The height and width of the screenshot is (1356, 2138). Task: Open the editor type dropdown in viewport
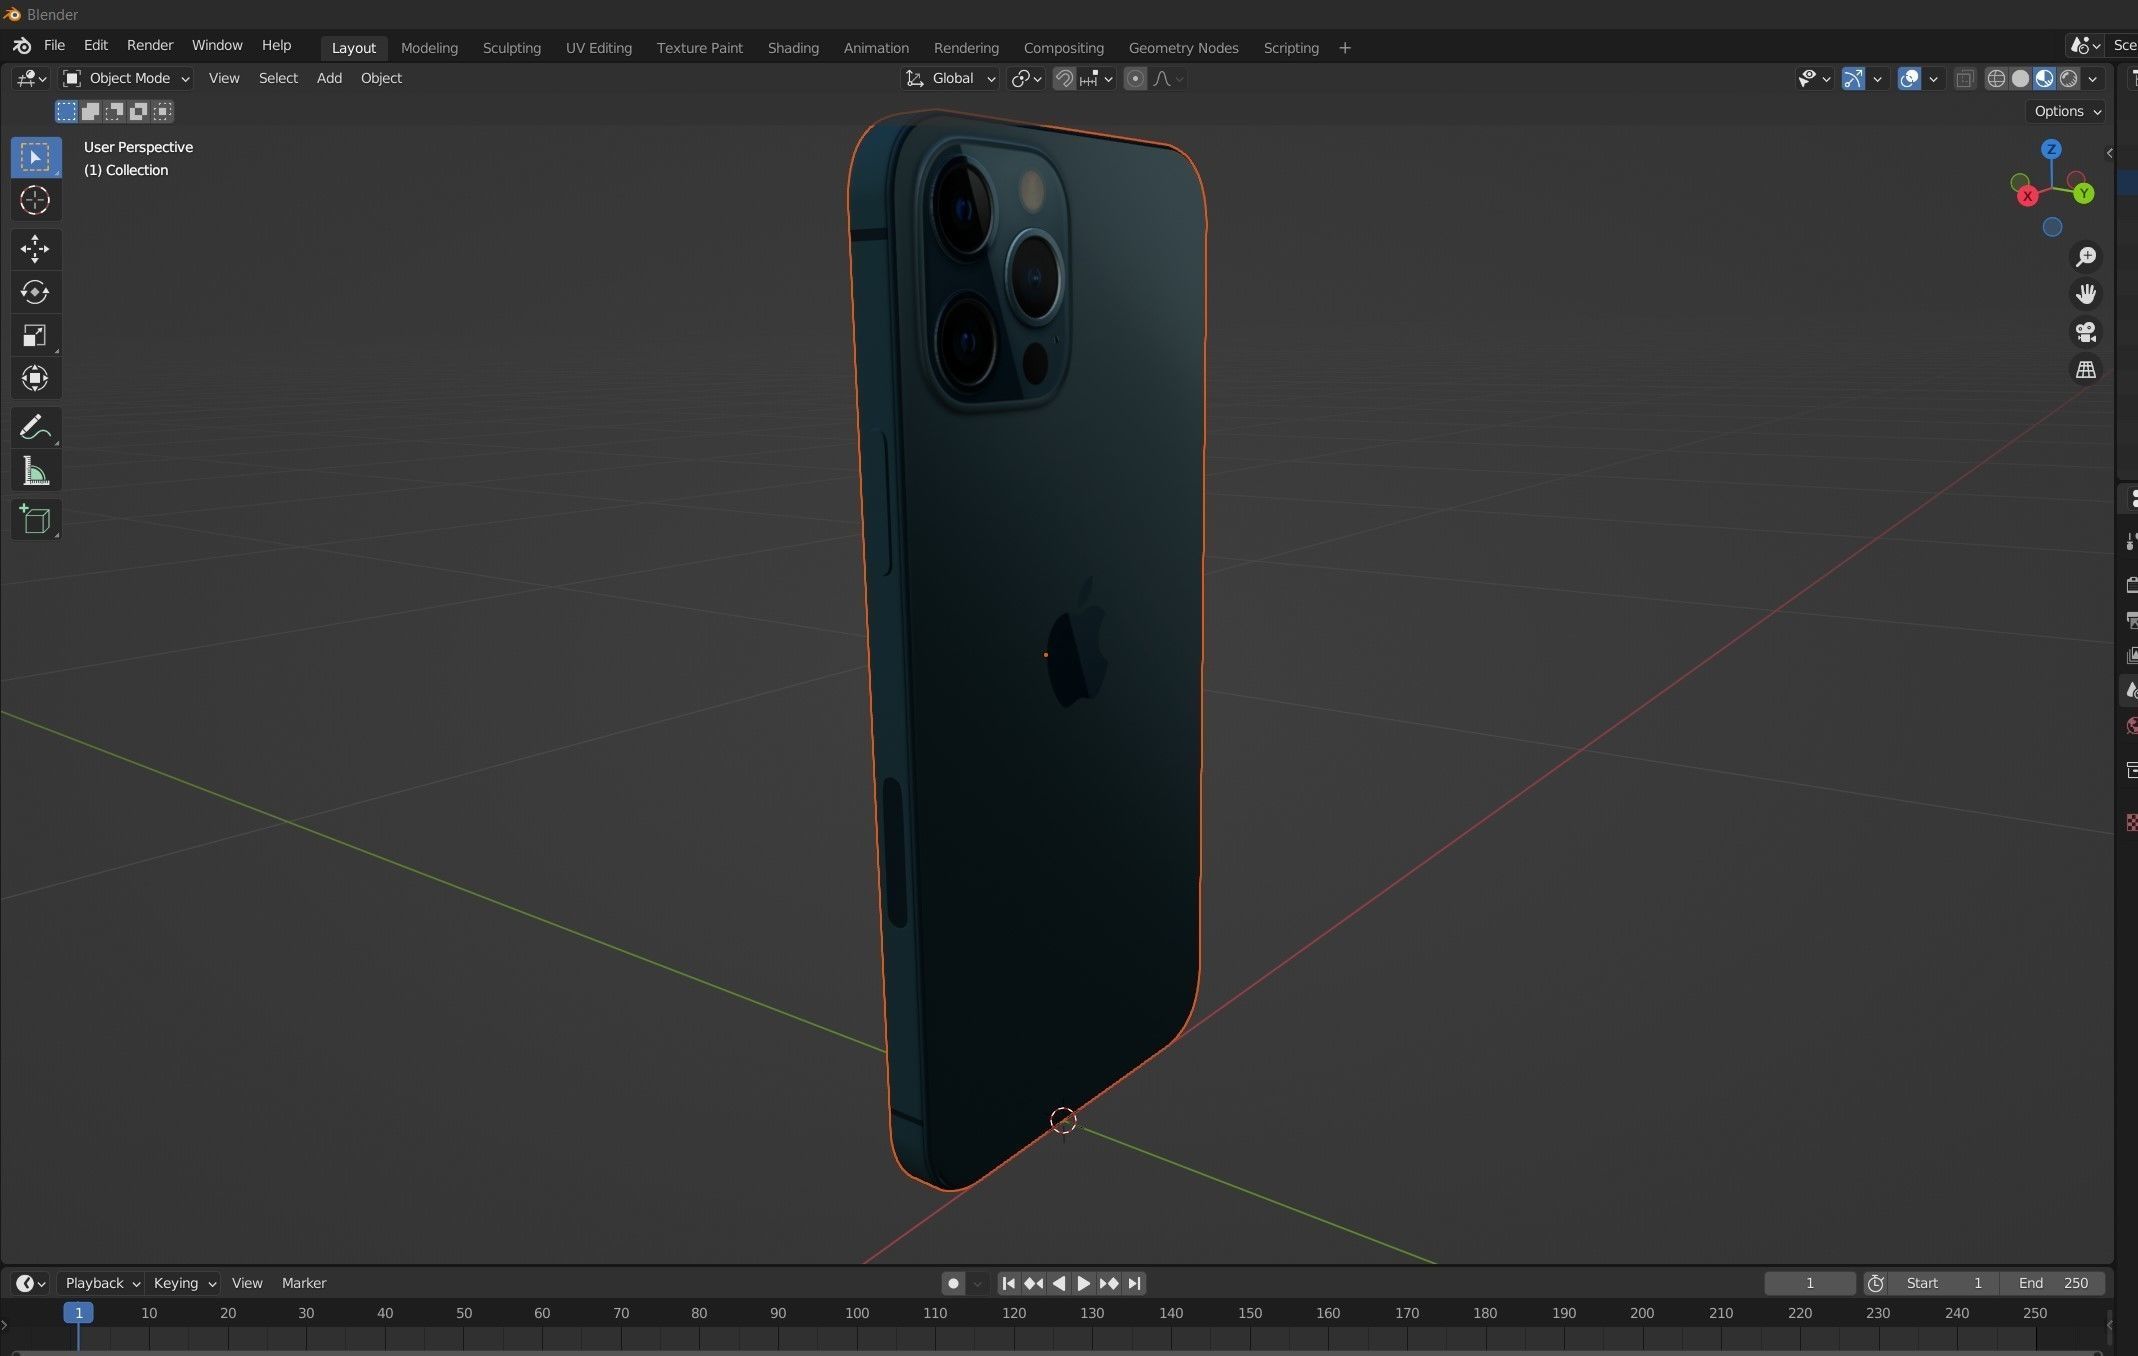(x=31, y=78)
